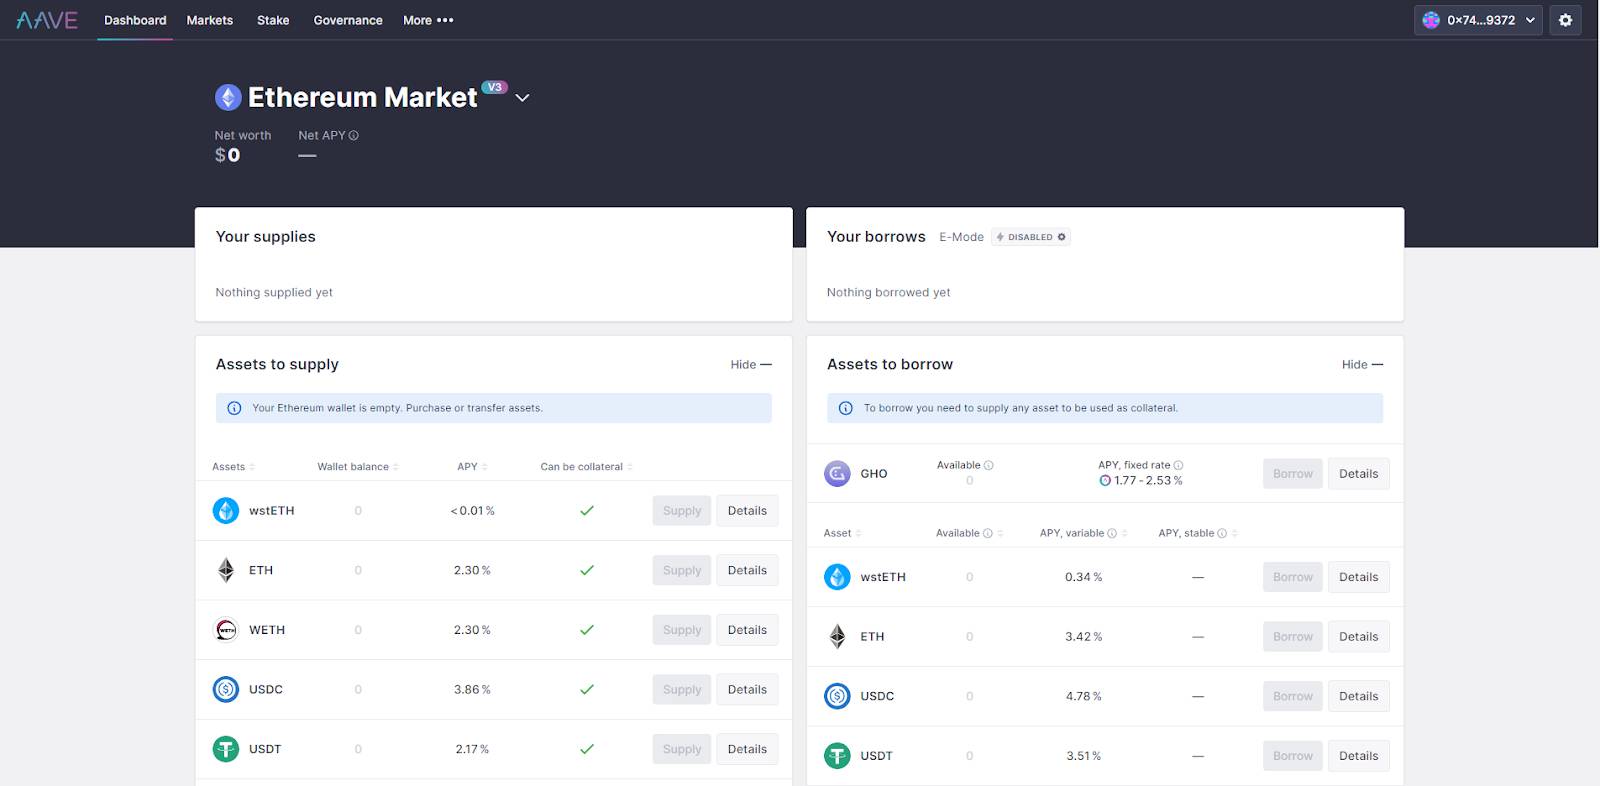Collapse Assets to borrow with Hide

tap(1362, 365)
